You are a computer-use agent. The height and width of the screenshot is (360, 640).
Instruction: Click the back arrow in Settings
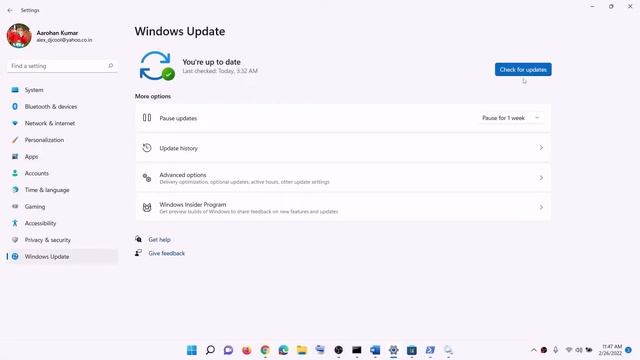click(x=10, y=10)
